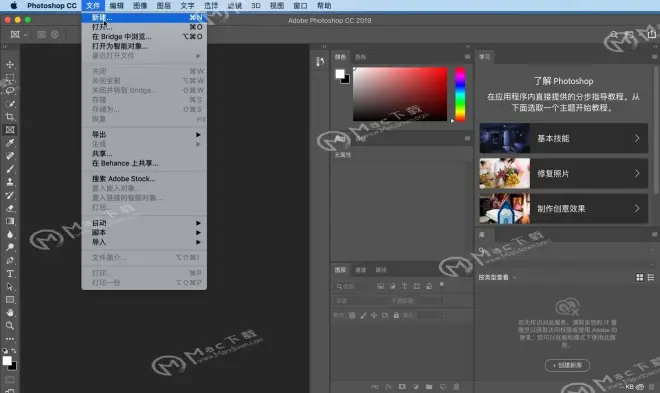Switch to the 通道 tab
The width and height of the screenshot is (660, 393).
click(x=361, y=270)
